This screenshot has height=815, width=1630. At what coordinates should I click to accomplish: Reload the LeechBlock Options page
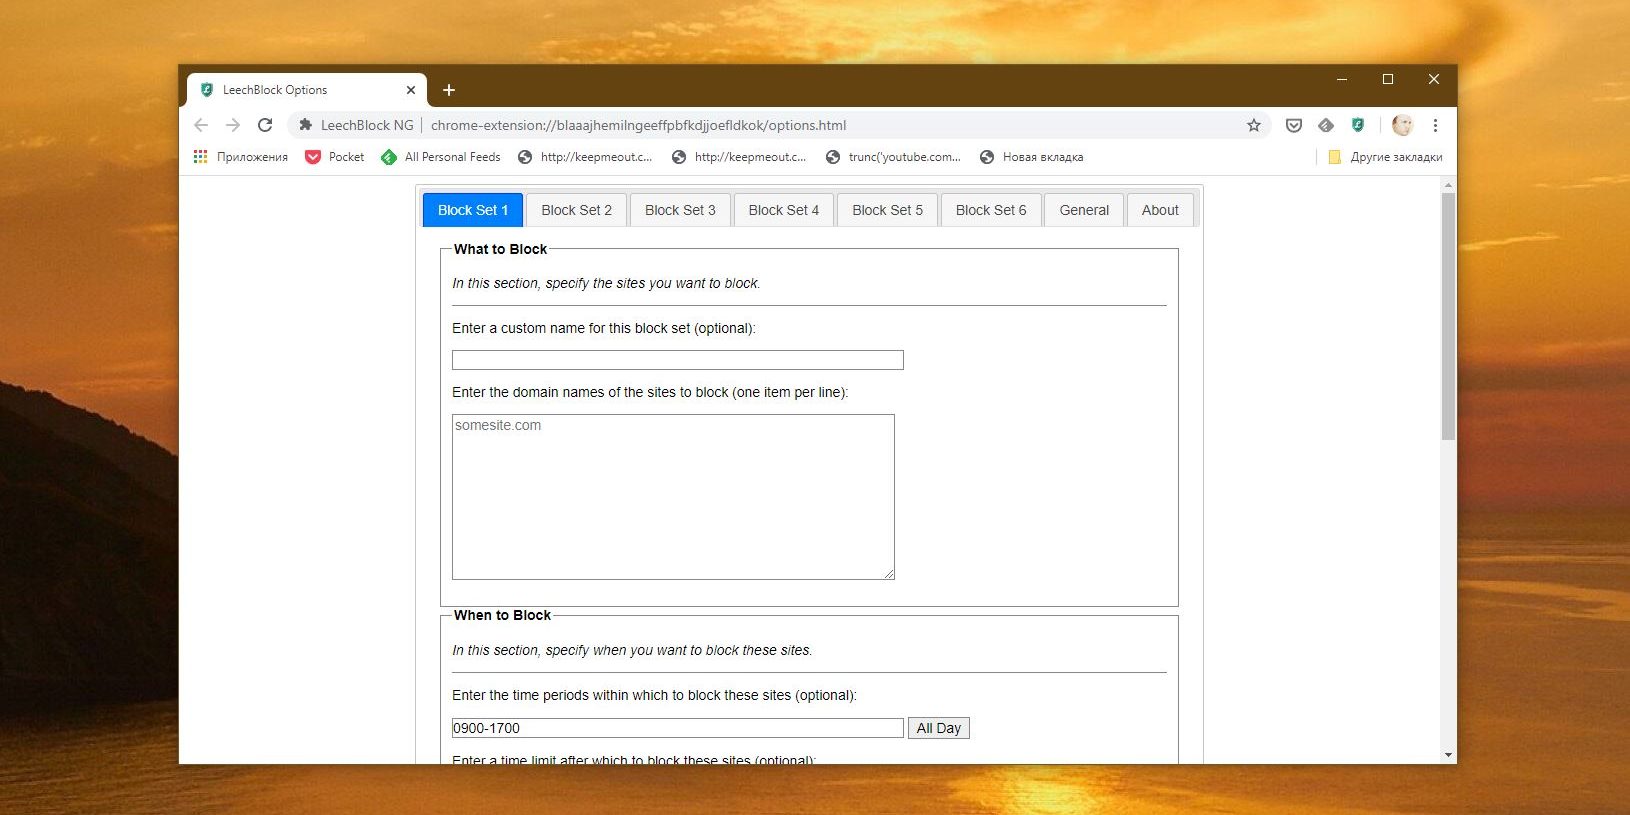coord(265,125)
